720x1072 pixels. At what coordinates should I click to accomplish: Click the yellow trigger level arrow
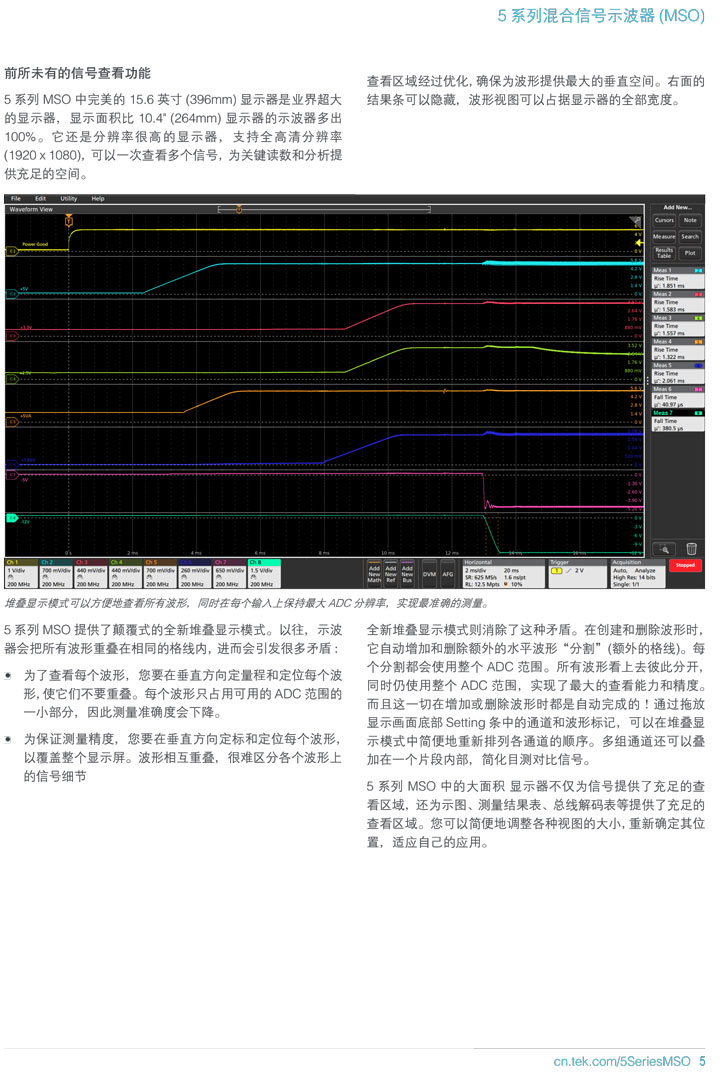(639, 243)
